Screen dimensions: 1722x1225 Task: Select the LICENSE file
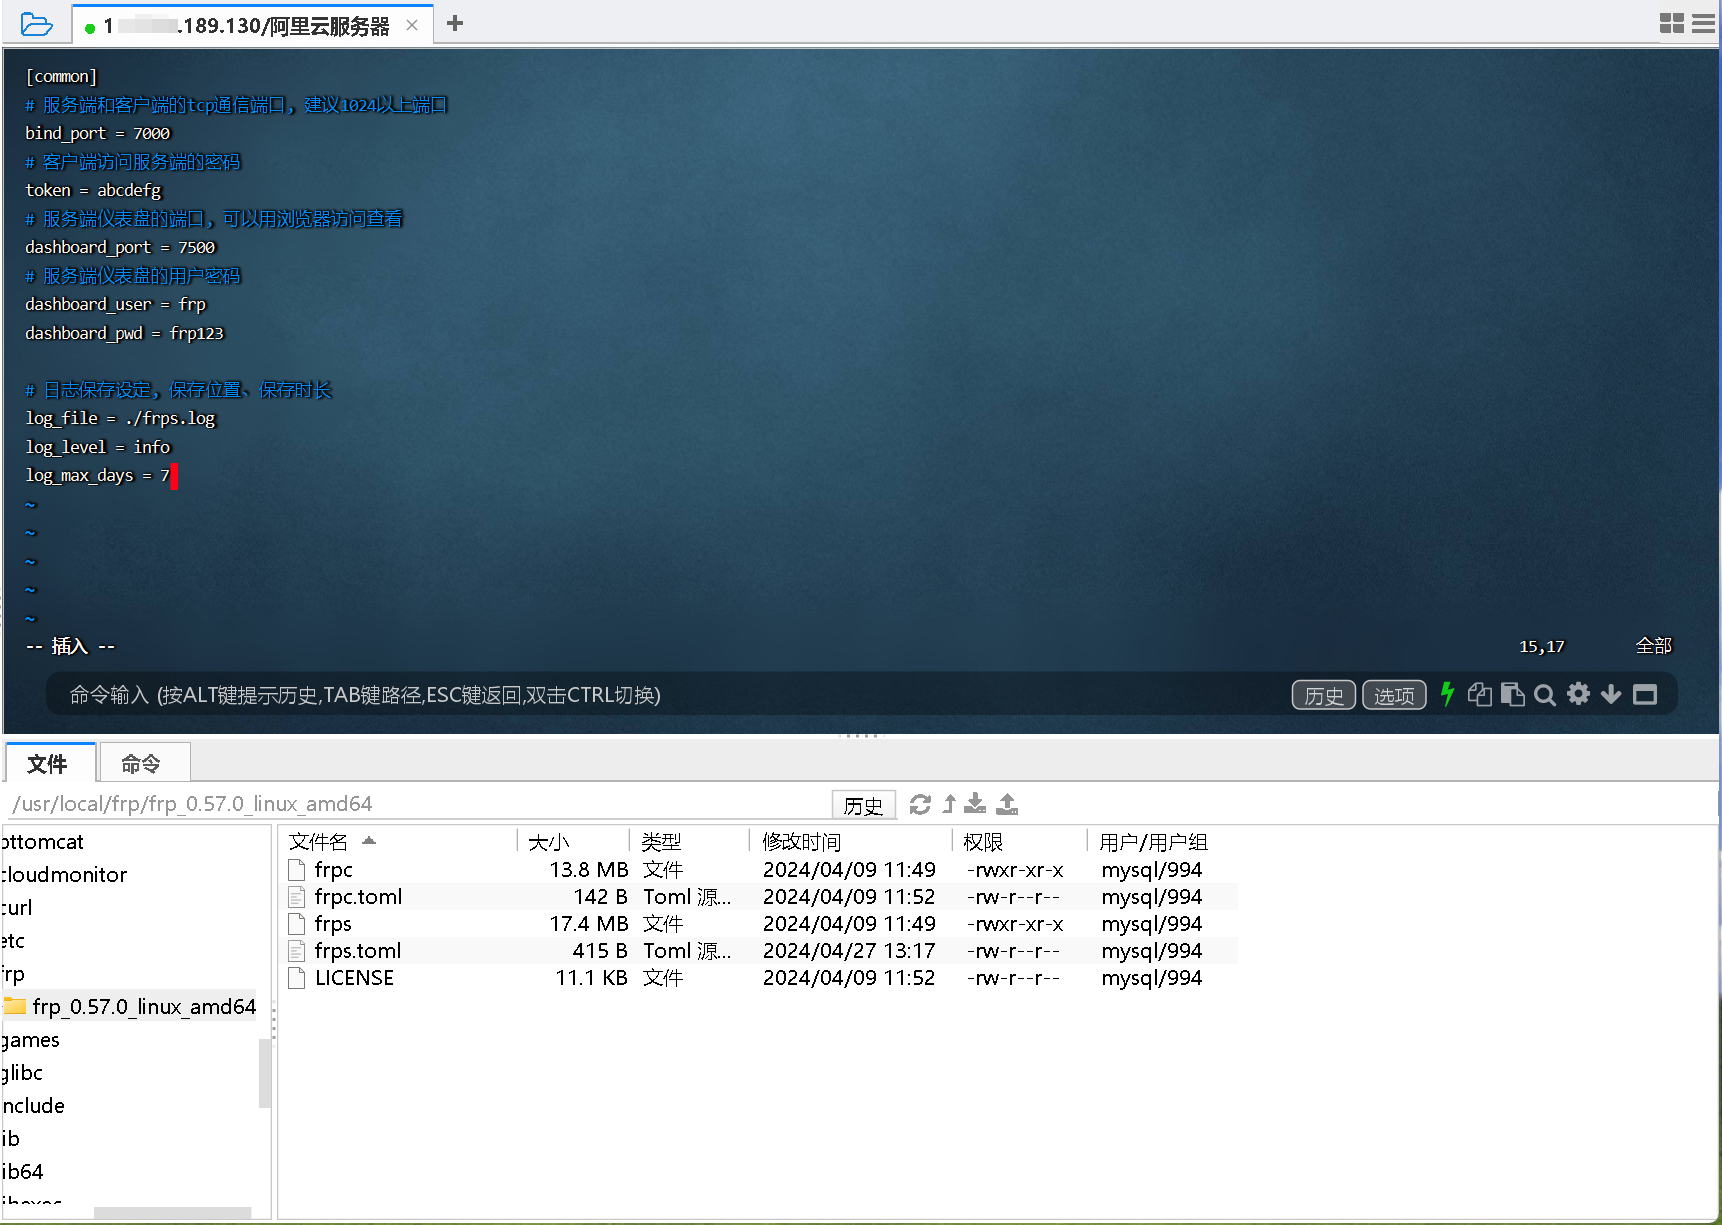[x=760, y=978]
